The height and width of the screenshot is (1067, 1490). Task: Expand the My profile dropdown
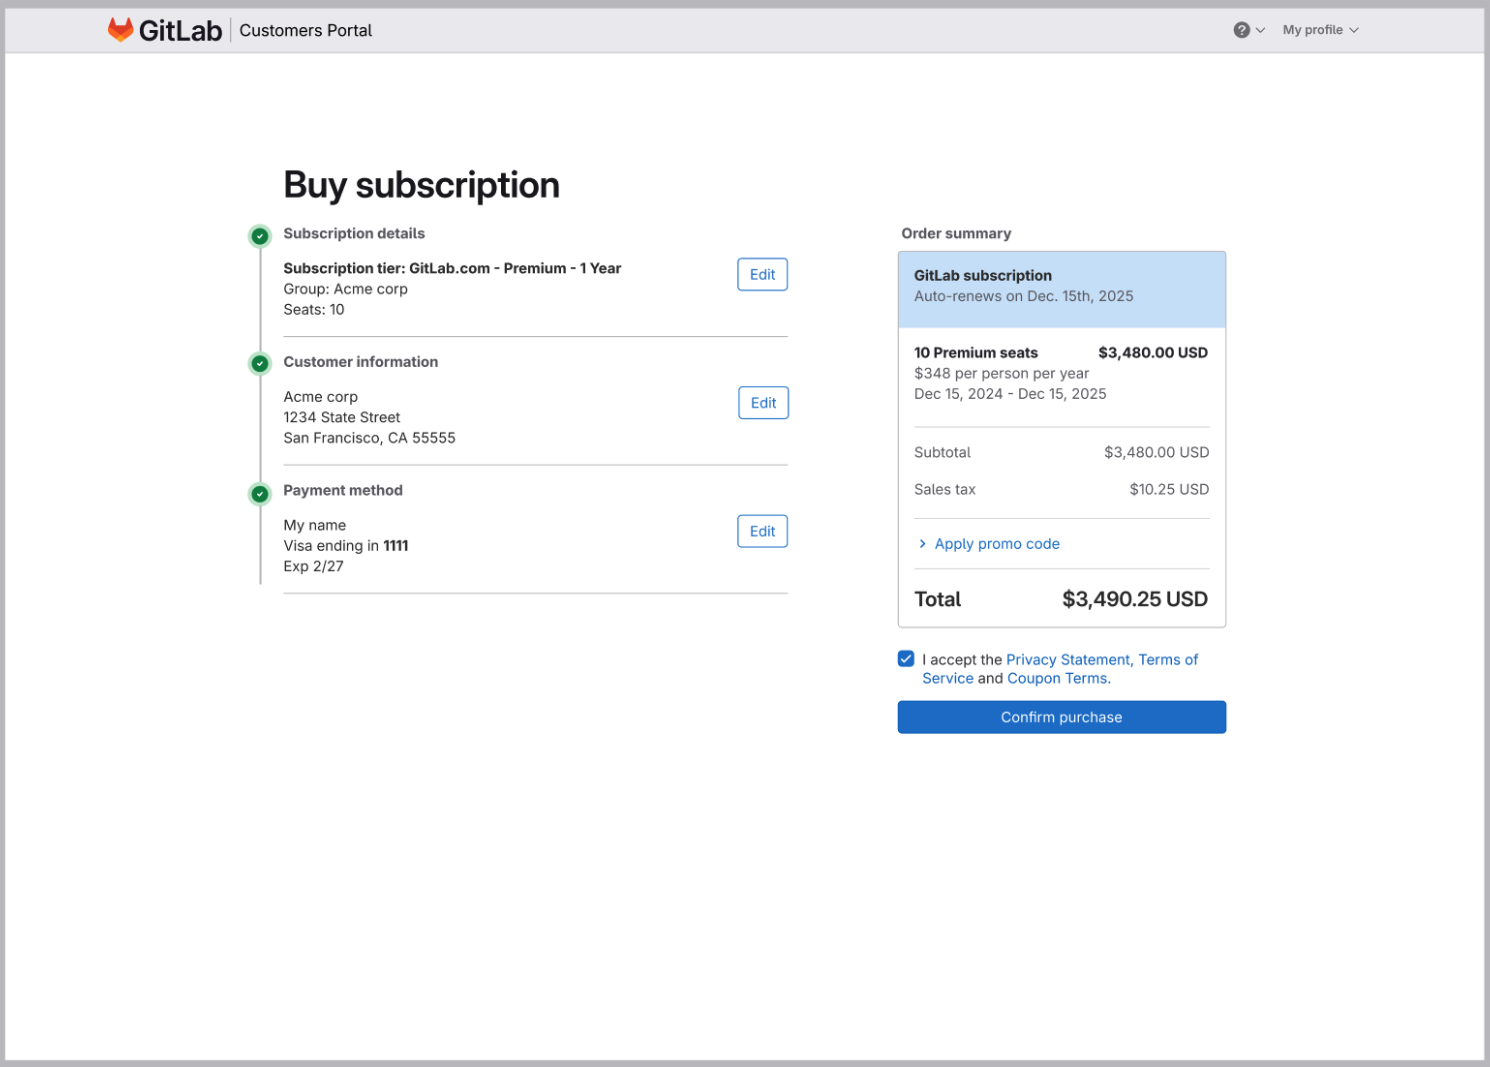(x=1320, y=30)
